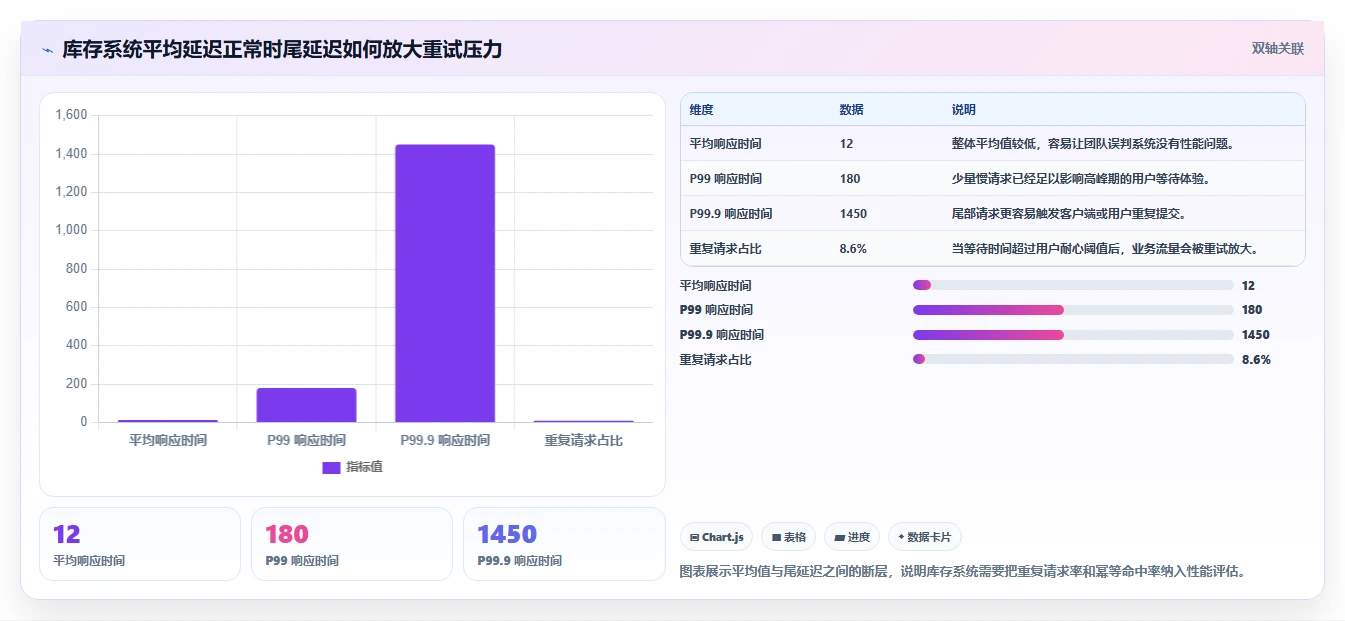Click the P99.9 响应时间 x-axis label
The width and height of the screenshot is (1345, 621).
point(445,440)
